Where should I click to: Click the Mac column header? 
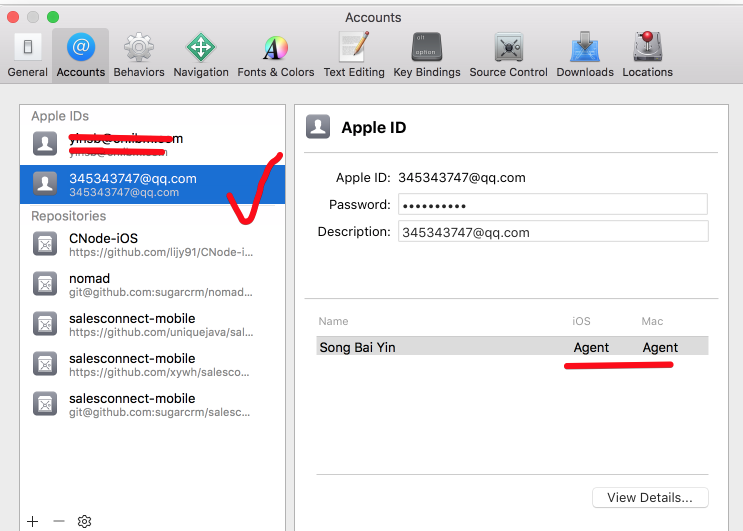(x=652, y=321)
